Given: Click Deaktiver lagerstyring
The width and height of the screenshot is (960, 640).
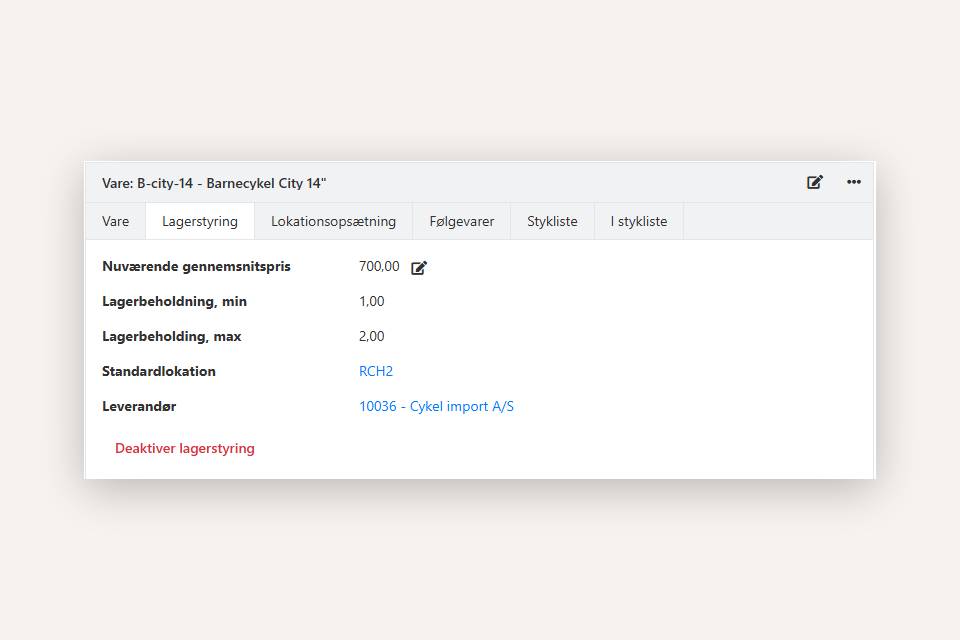Looking at the screenshot, I should [185, 448].
